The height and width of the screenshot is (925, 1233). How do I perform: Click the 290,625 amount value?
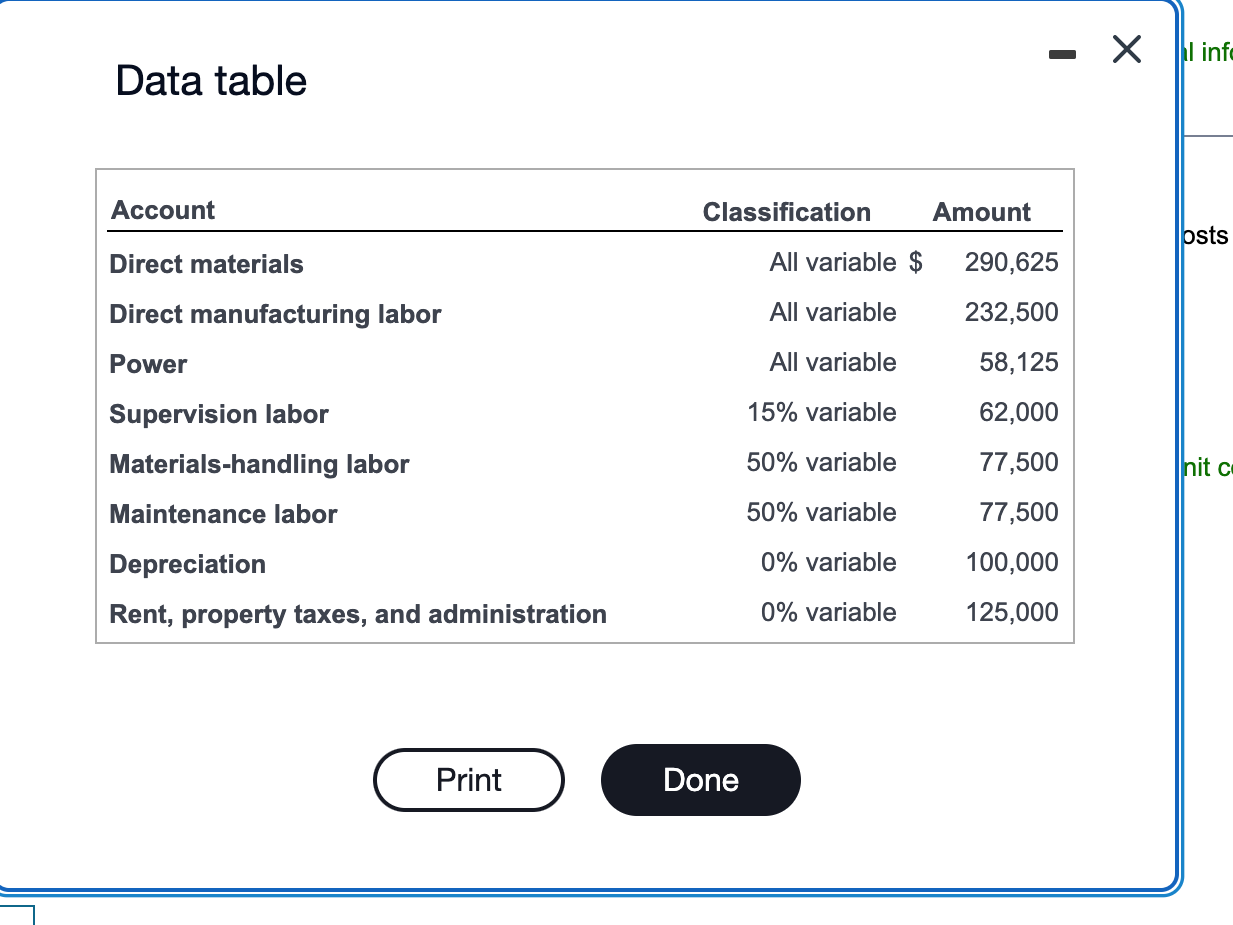[x=1011, y=262]
